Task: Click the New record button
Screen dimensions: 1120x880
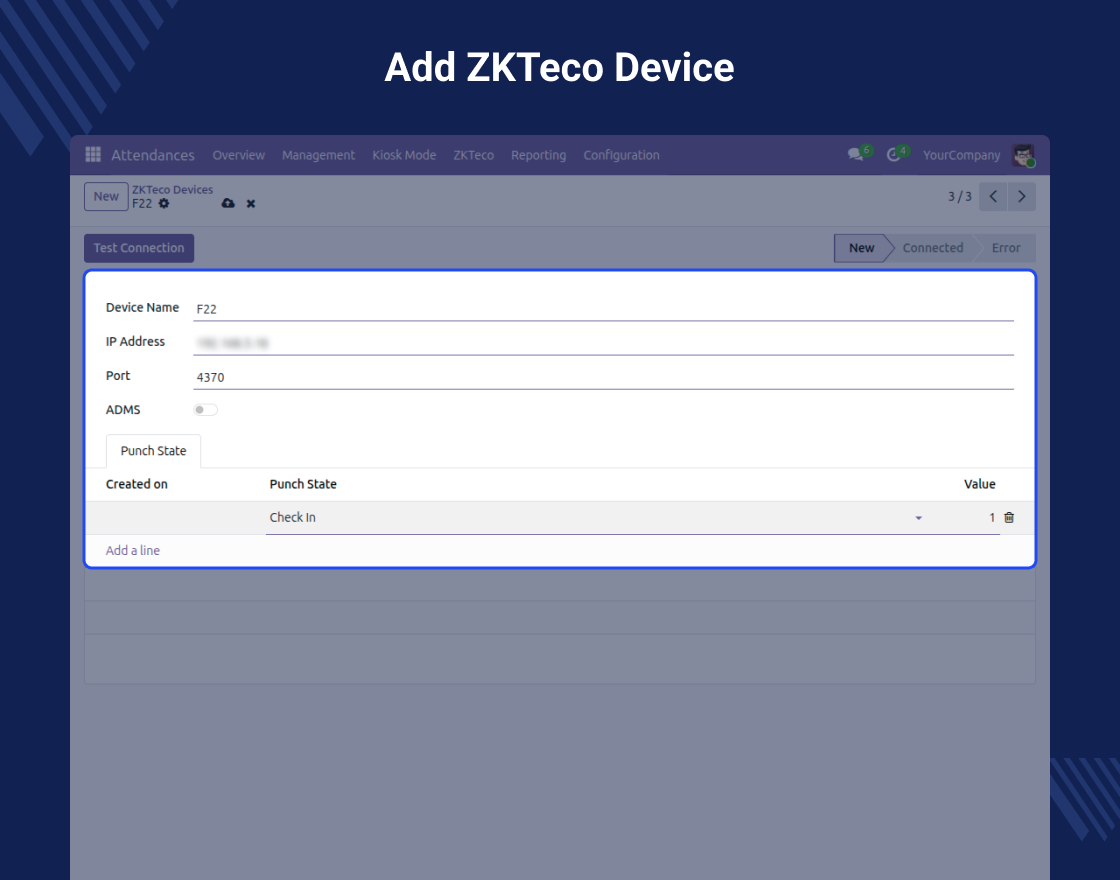Action: tap(106, 196)
